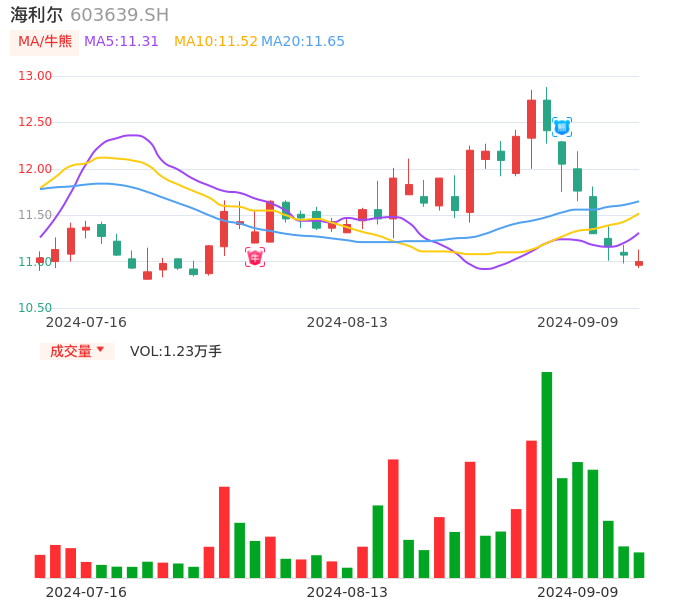686x606 pixels.
Task: Click the 成交量 volume label
Action: pos(70,351)
